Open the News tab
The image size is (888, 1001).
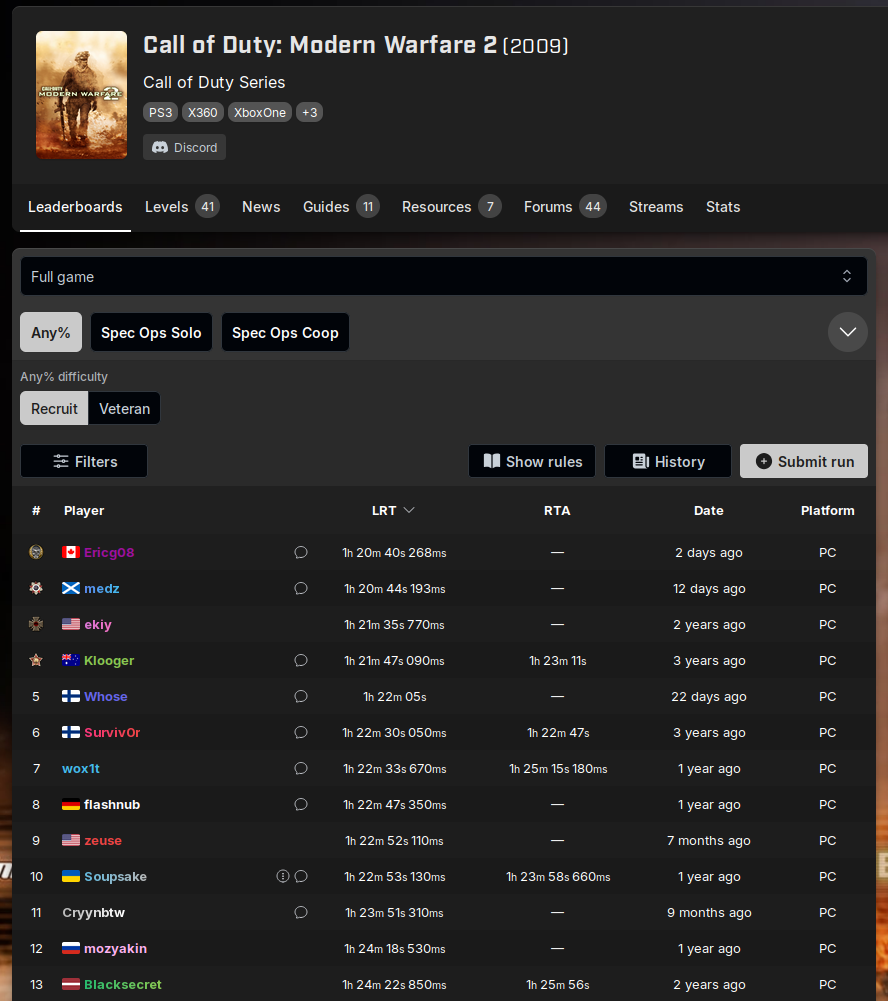click(x=261, y=207)
